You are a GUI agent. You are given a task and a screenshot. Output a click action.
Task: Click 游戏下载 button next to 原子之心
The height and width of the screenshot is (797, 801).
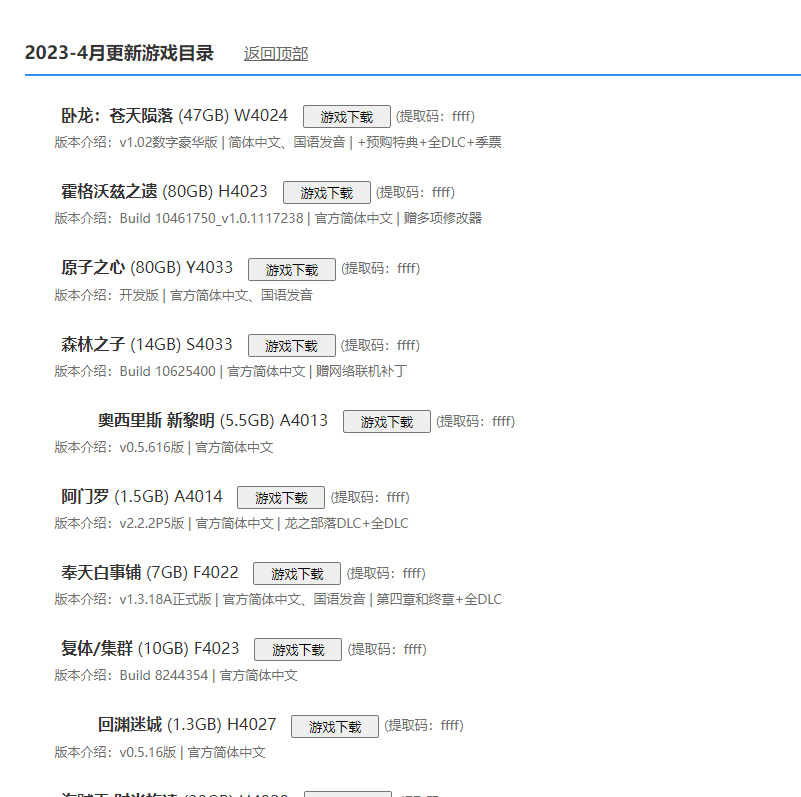(x=291, y=269)
